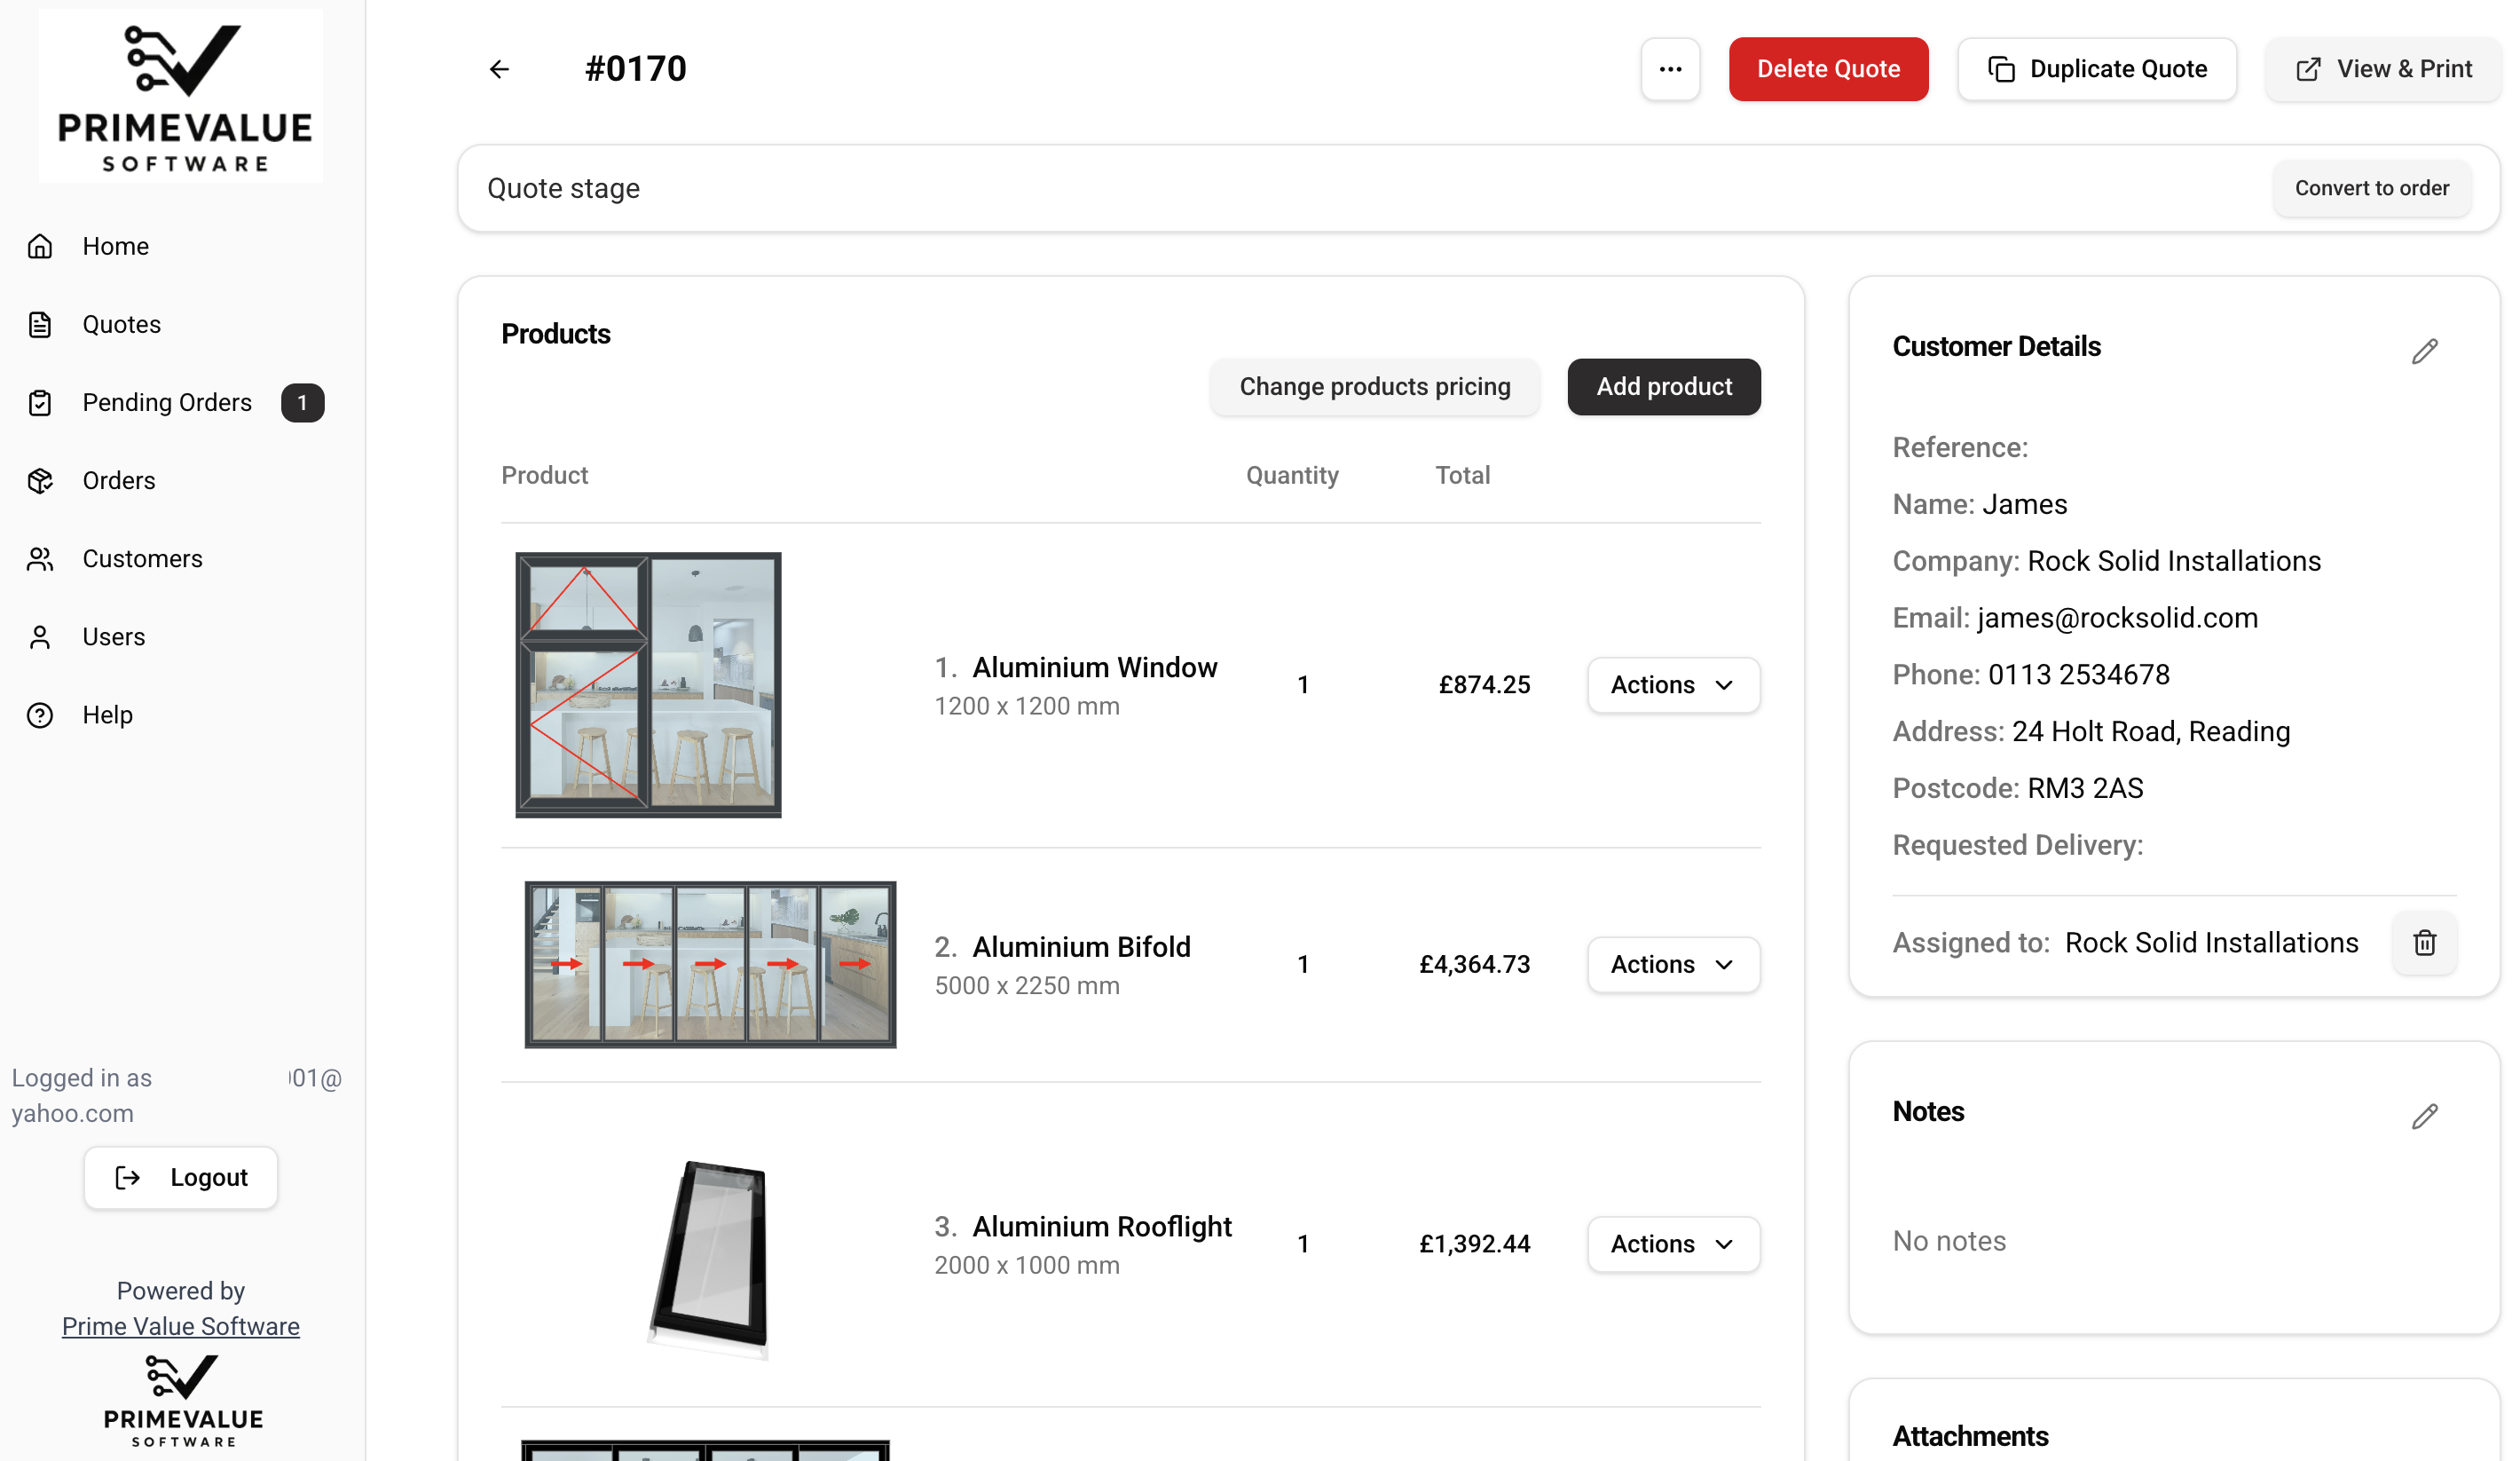Screen dimensions: 2520x1461
Task: Click the Pending Orders clipboard icon
Action: 40,402
